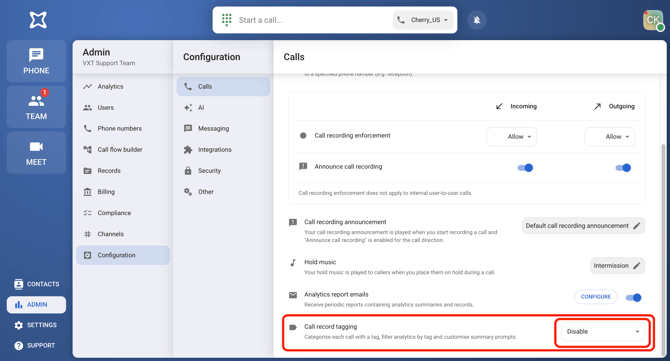Image resolution: width=670 pixels, height=361 pixels.
Task: Click the Call record tagging label icon
Action: click(x=293, y=327)
